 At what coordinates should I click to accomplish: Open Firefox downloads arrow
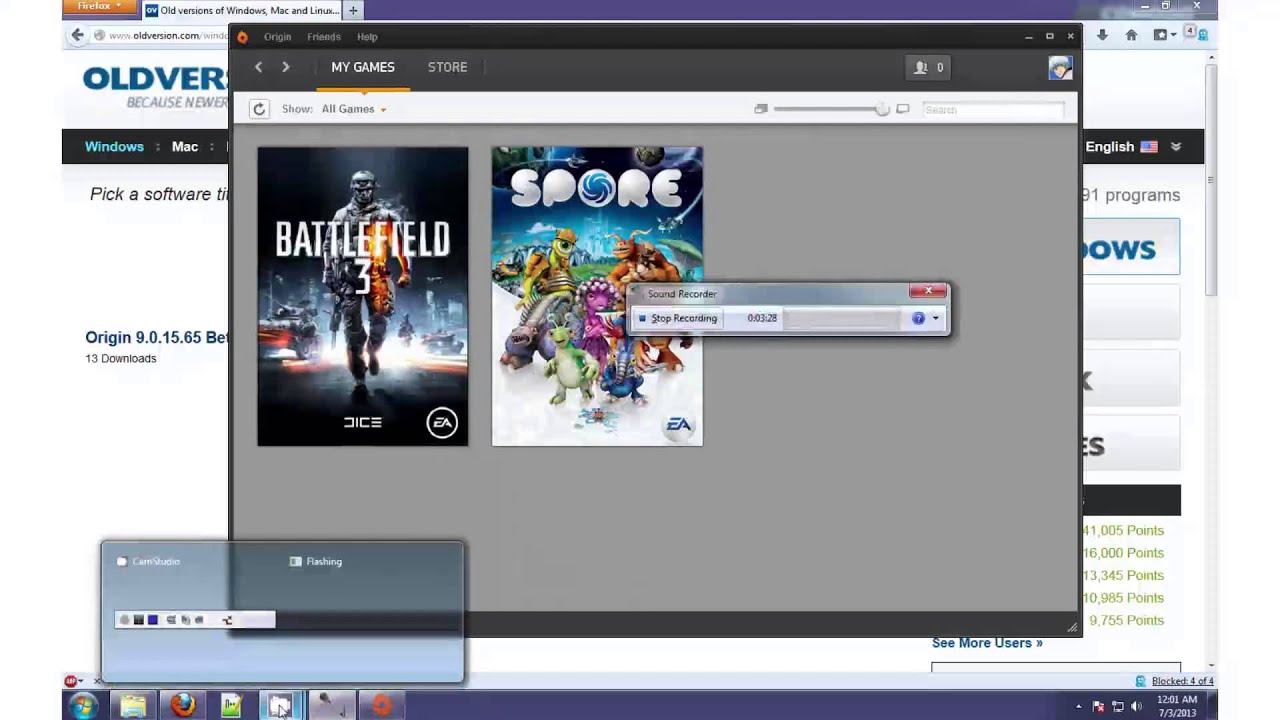(1102, 35)
